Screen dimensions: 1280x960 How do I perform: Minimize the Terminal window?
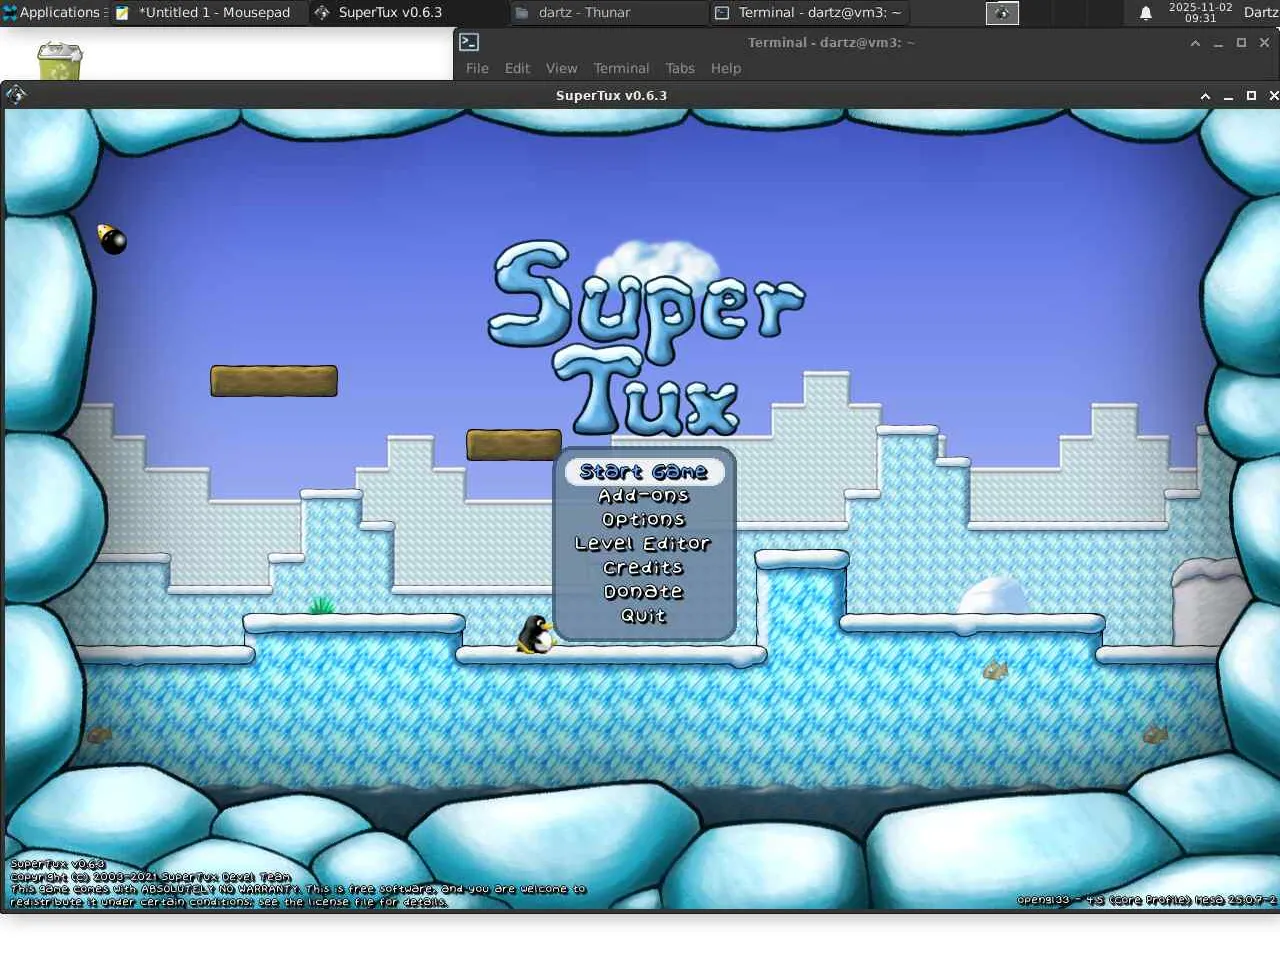(x=1218, y=43)
